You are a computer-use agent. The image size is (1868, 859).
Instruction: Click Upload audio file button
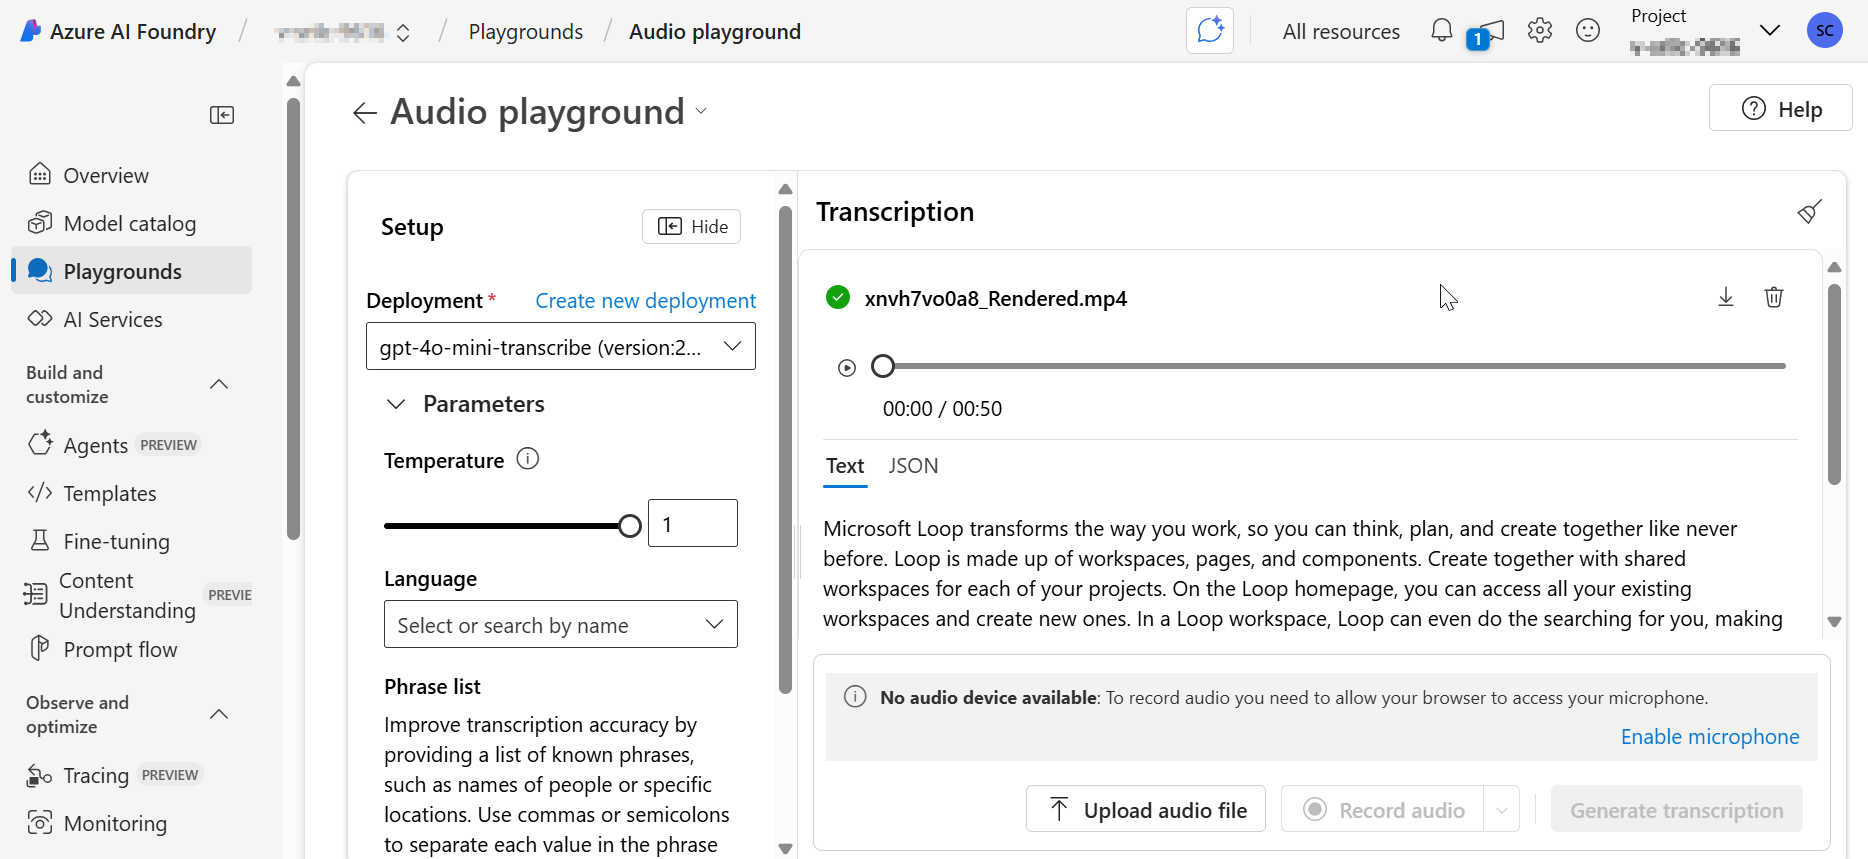click(x=1146, y=809)
